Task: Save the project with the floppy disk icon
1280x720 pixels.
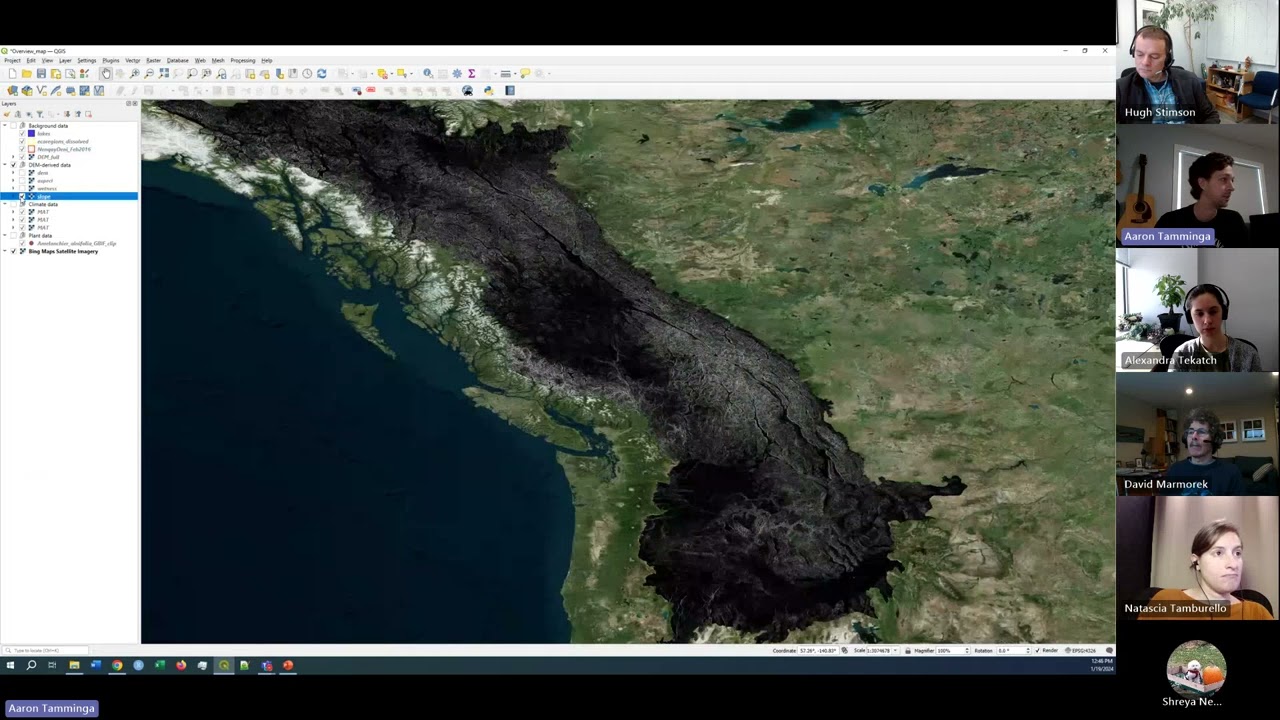Action: click(41, 73)
